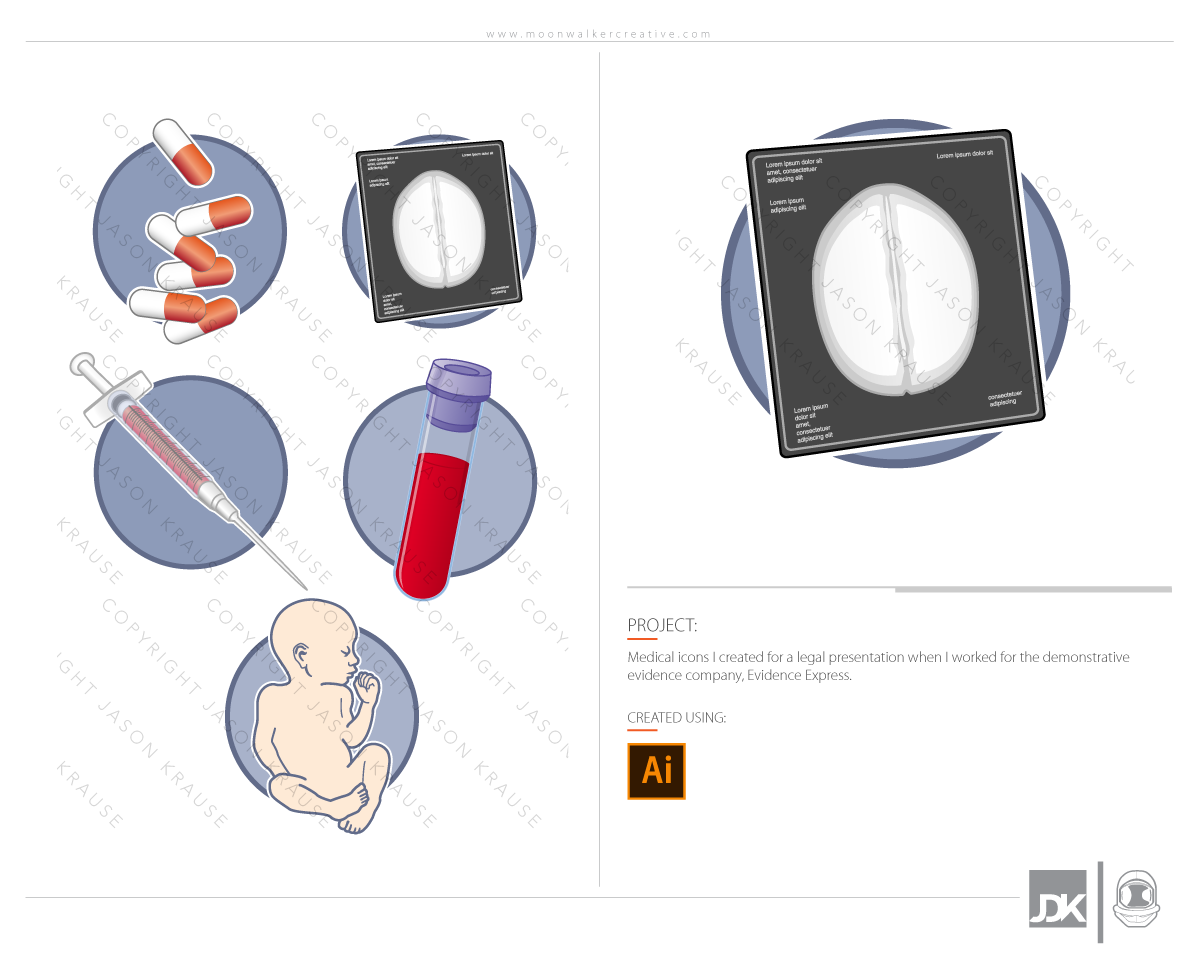Click the Adobe Illustrator Ai icon
The image size is (1200, 960).
point(656,771)
